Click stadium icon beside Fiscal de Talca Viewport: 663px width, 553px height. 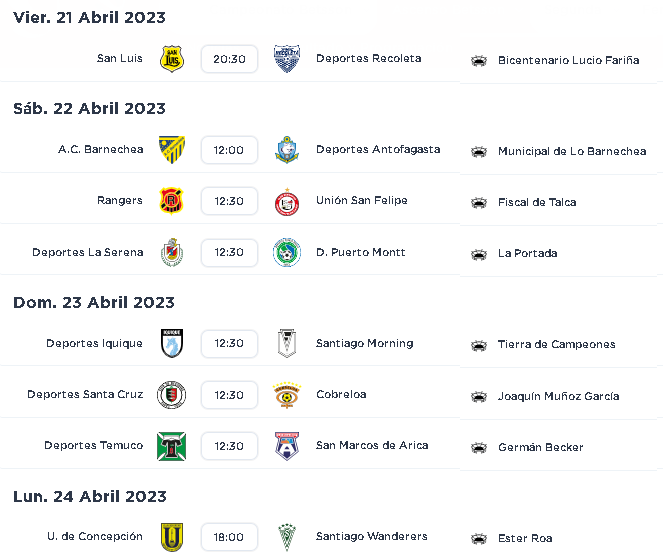479,203
